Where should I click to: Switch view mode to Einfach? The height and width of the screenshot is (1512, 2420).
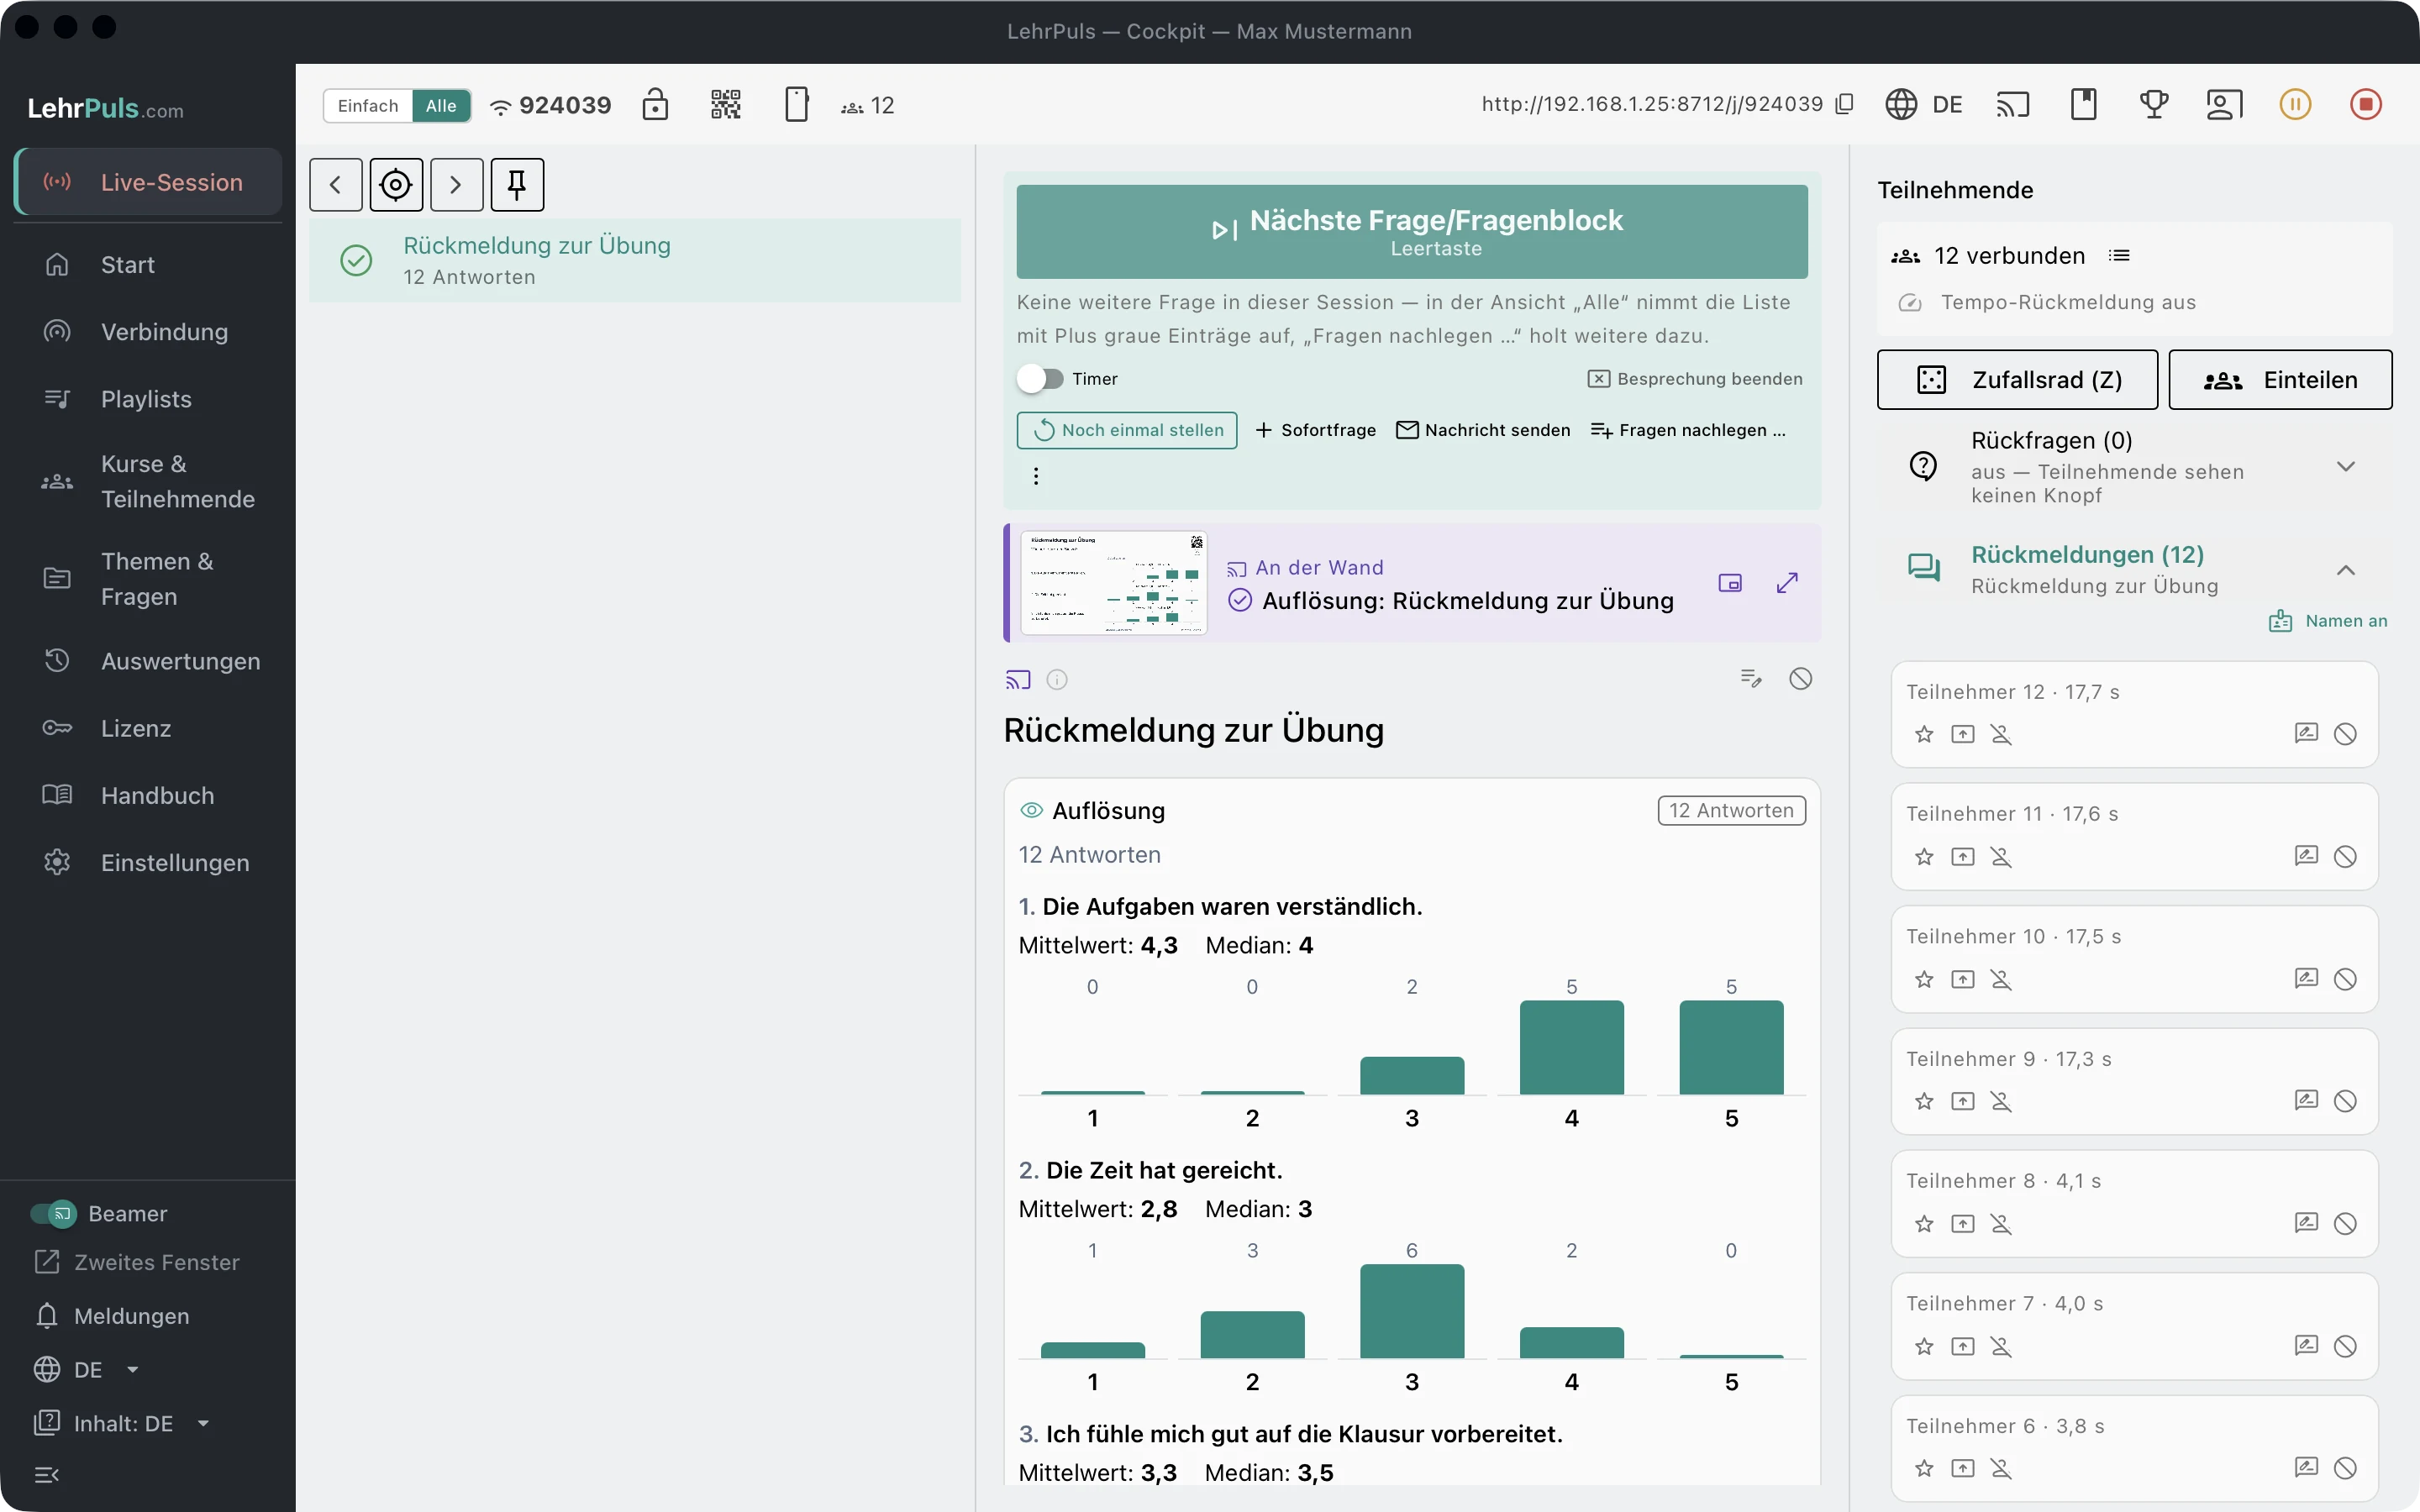pos(368,105)
